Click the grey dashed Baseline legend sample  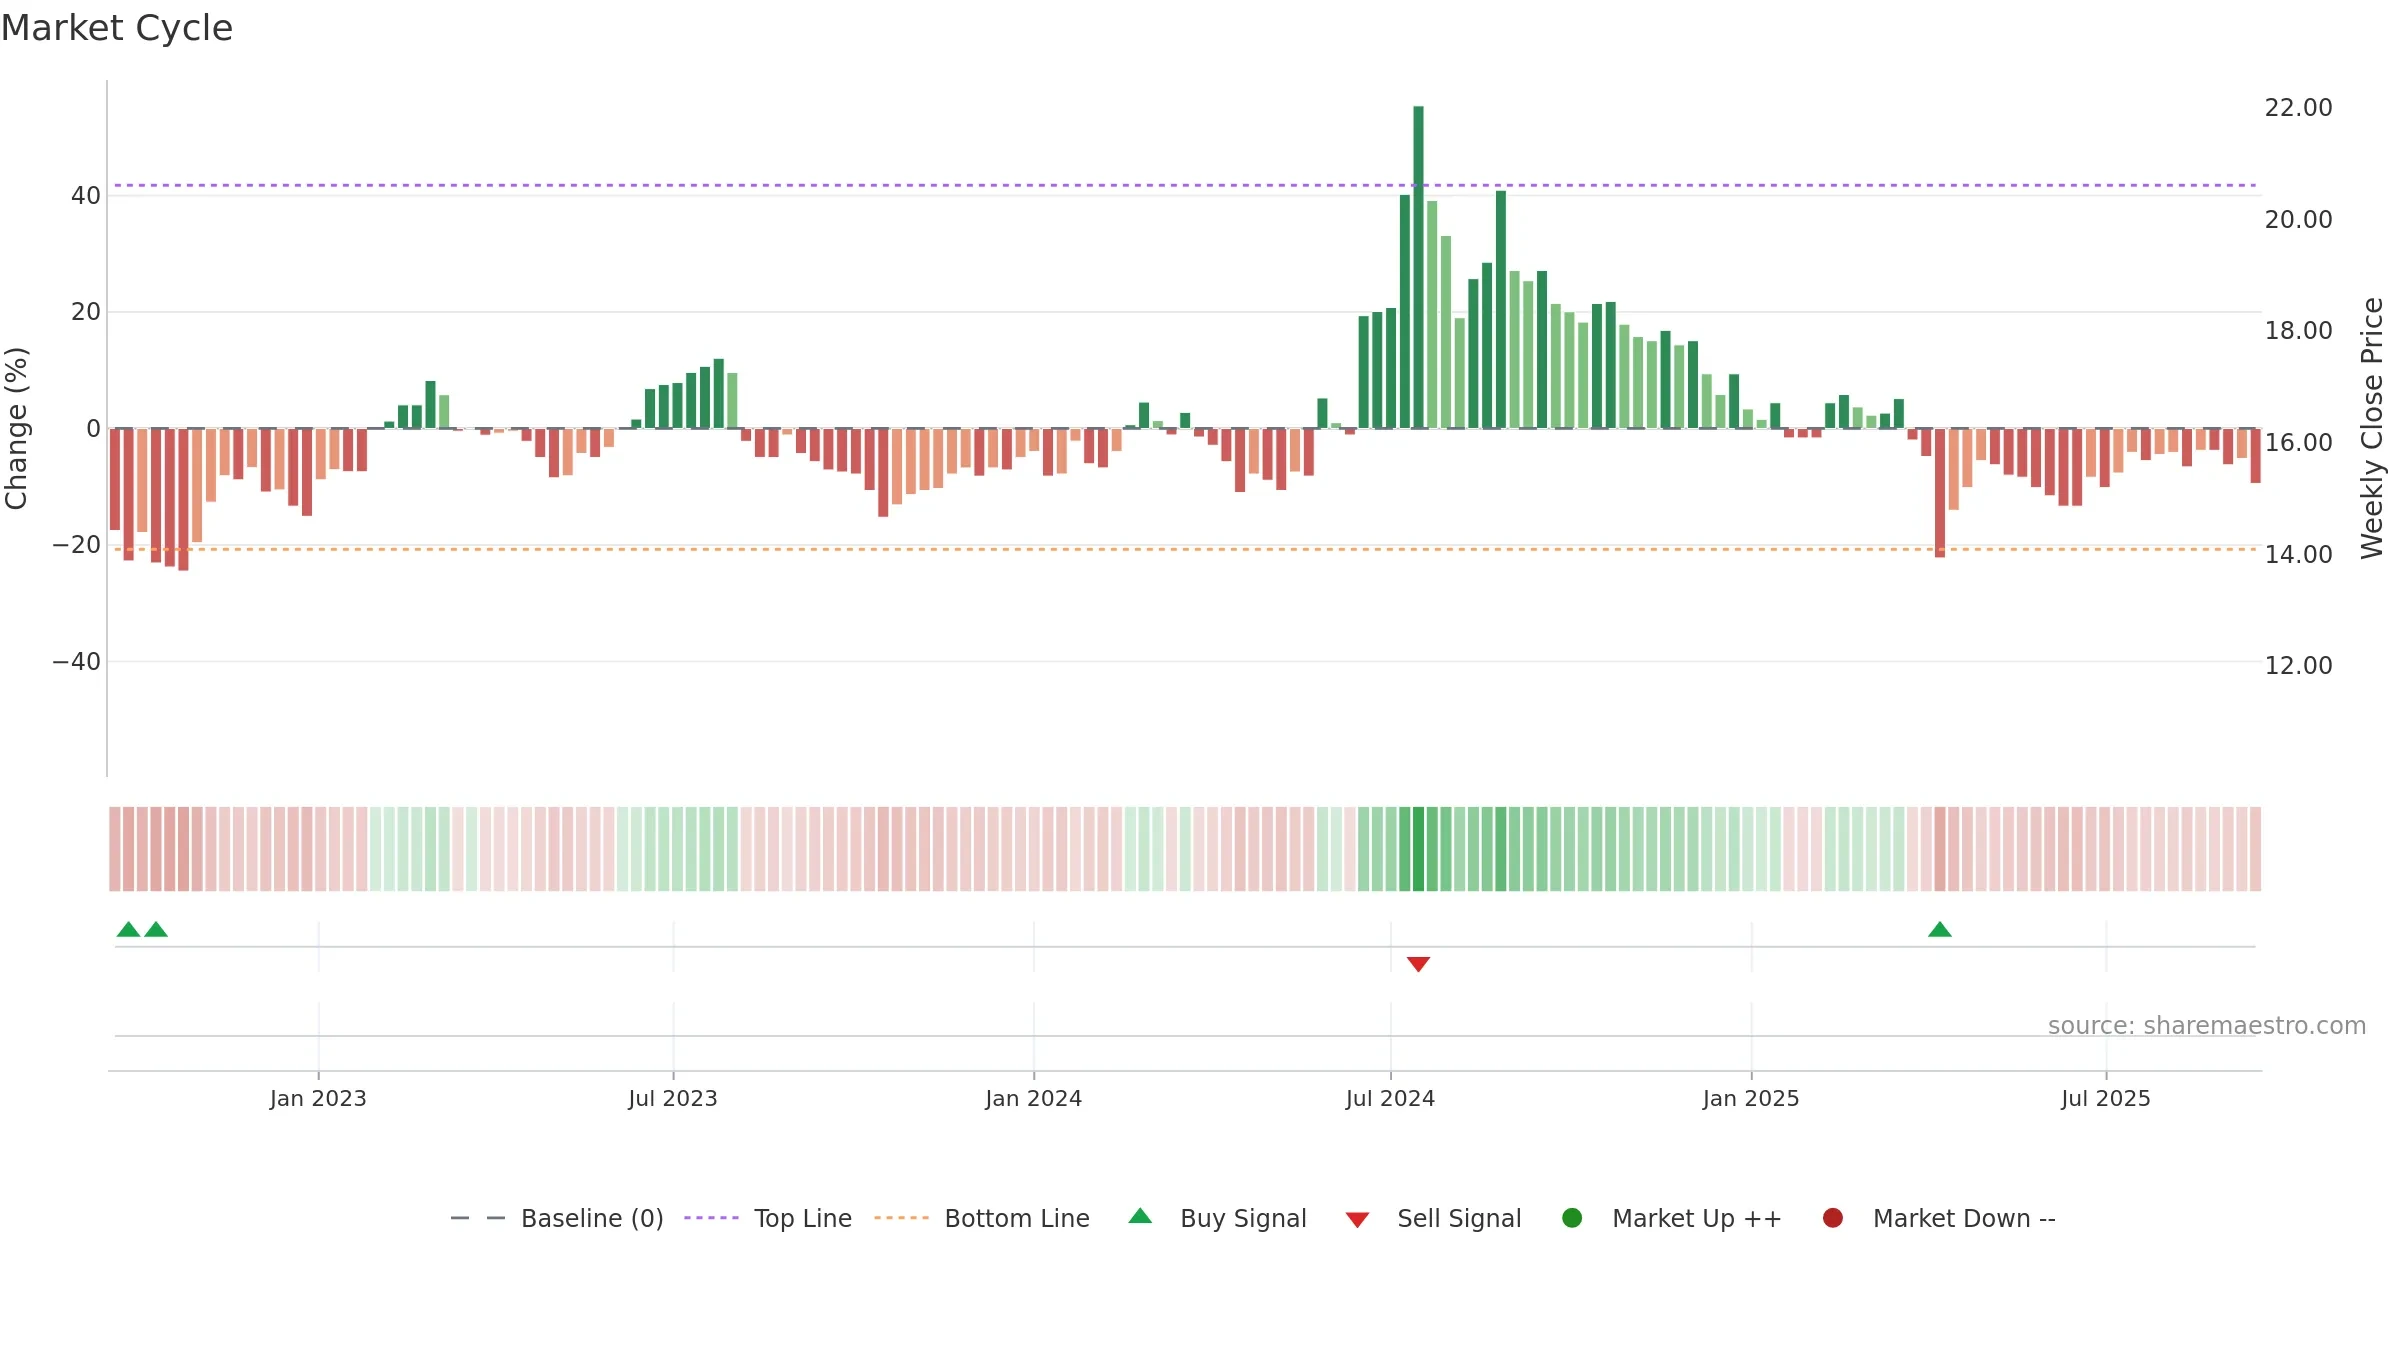coord(478,1218)
